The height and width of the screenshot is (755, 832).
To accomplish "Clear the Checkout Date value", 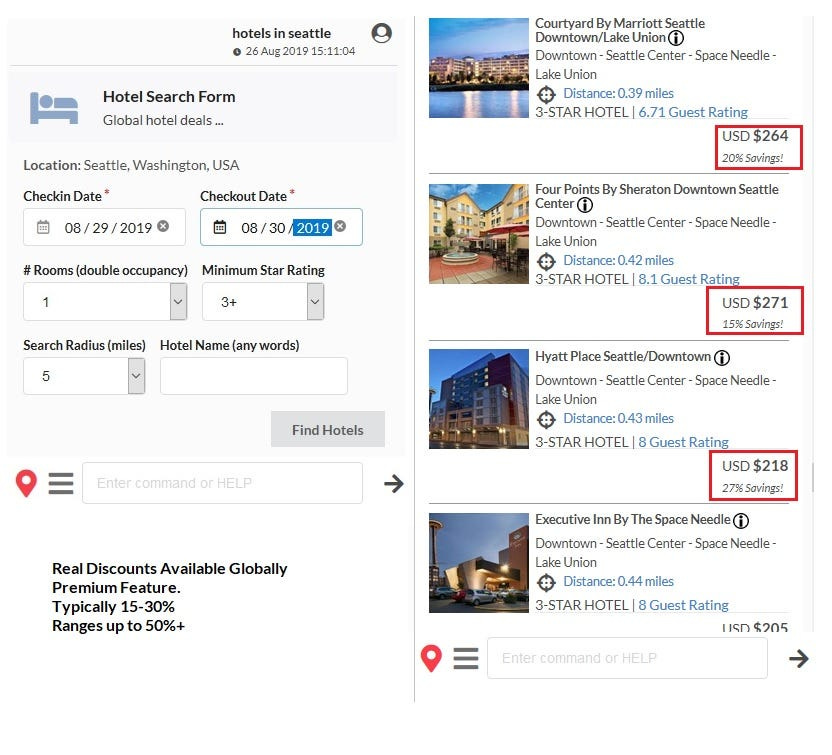I will coord(340,226).
